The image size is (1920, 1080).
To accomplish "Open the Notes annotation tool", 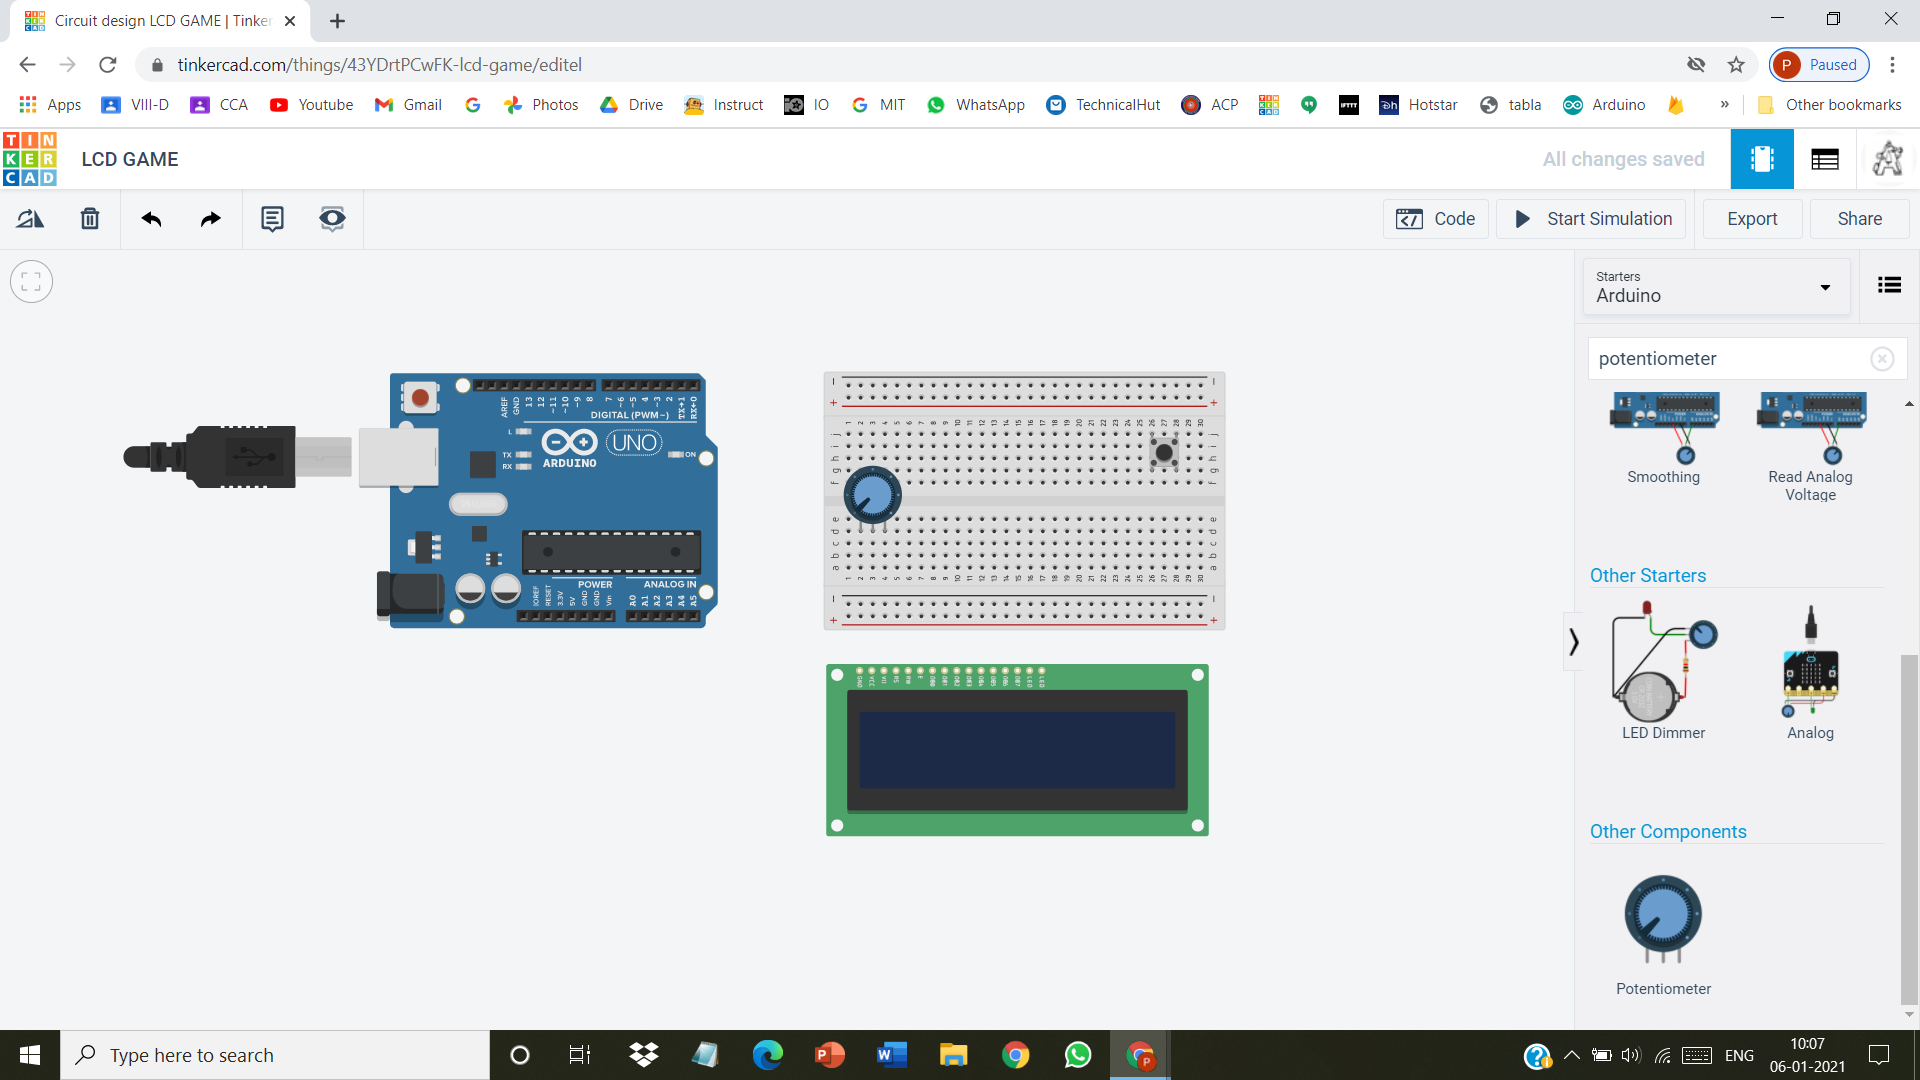I will 272,218.
